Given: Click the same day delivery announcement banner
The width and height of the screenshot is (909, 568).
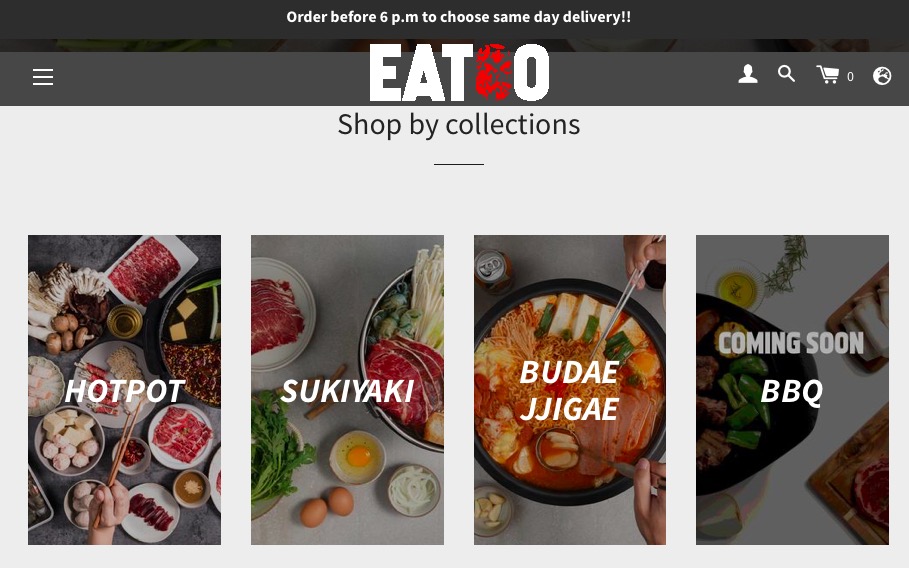Looking at the screenshot, I should coord(459,17).
